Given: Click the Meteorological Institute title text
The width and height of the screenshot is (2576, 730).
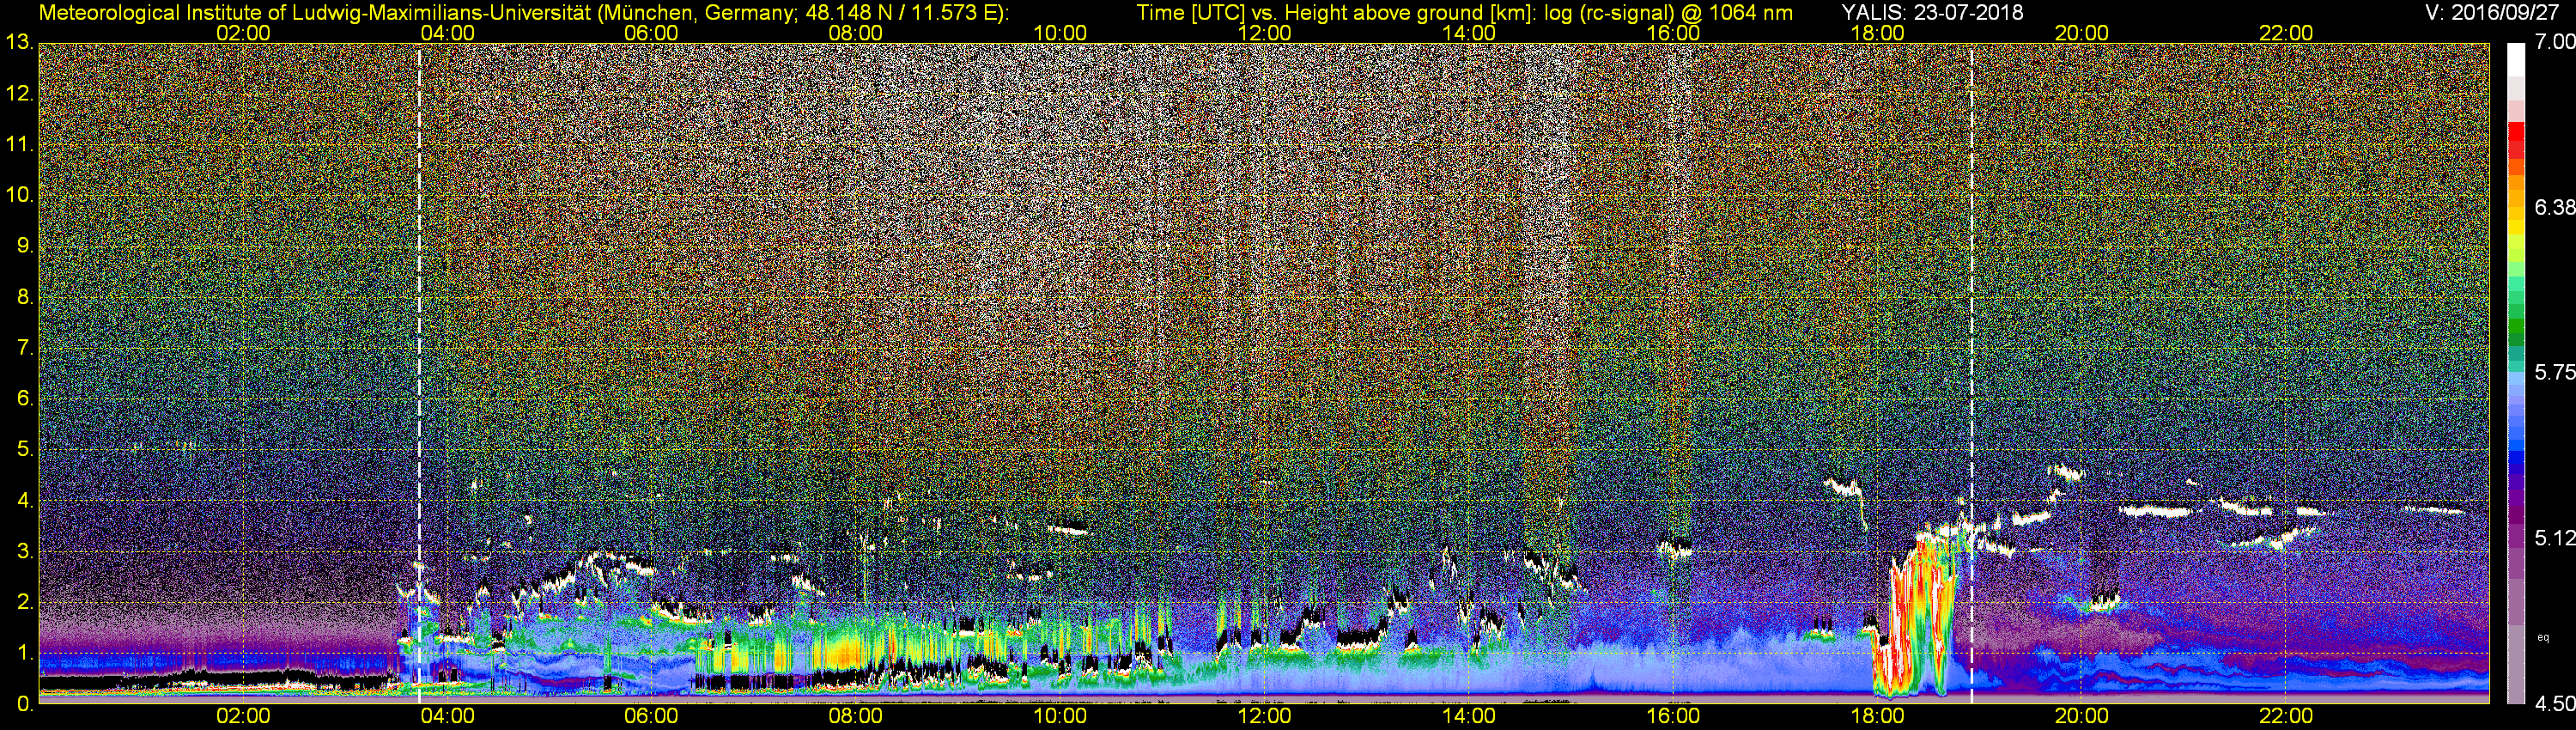Looking at the screenshot, I should click(x=523, y=13).
